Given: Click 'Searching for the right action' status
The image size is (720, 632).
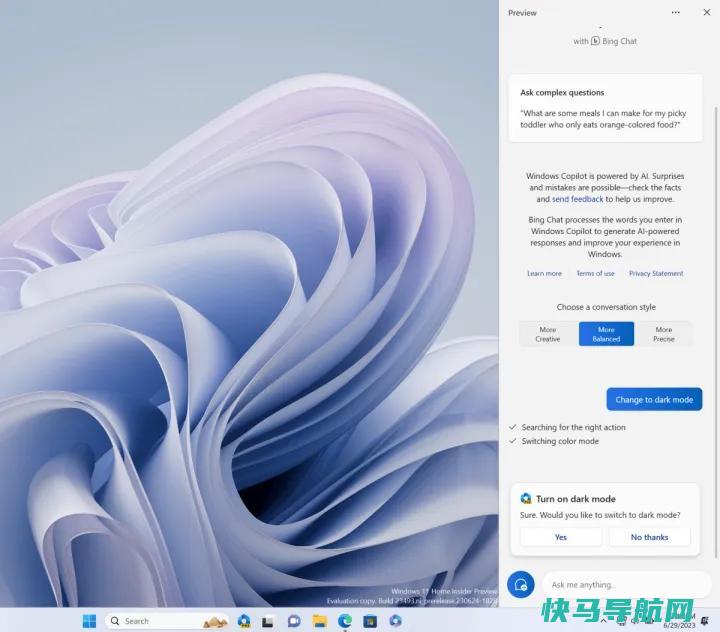Looking at the screenshot, I should [x=574, y=427].
